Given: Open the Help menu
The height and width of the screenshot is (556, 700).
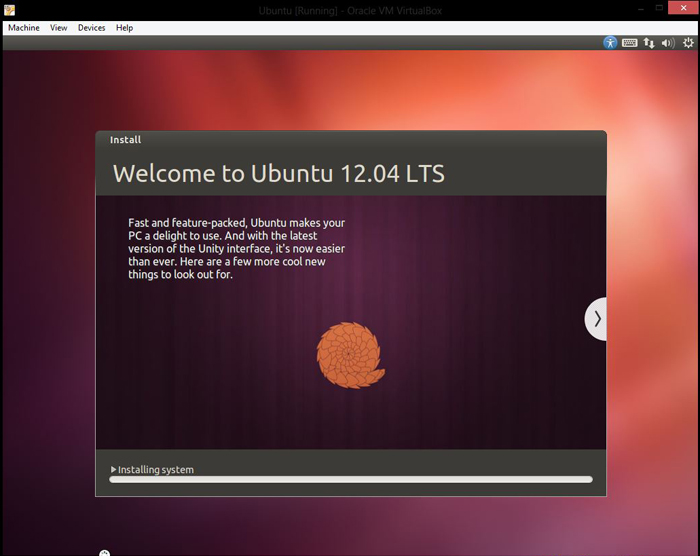Looking at the screenshot, I should [x=125, y=28].
